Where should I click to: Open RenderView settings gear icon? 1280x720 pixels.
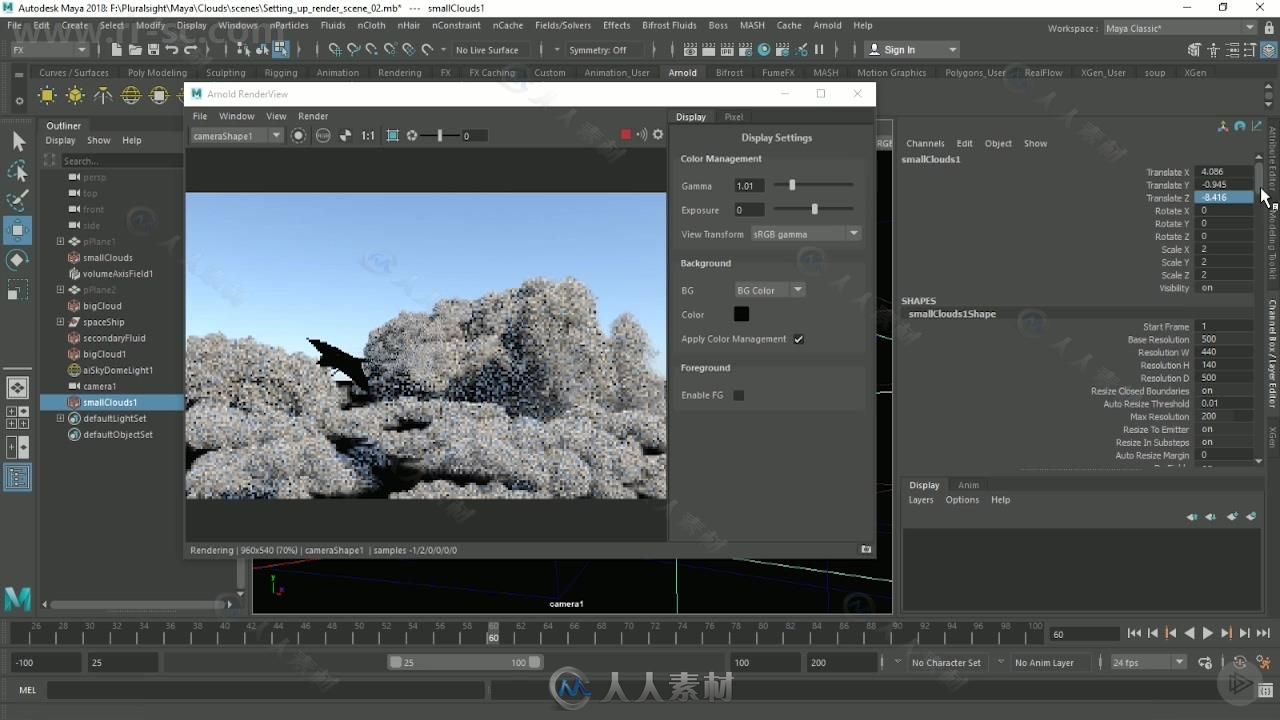point(658,134)
